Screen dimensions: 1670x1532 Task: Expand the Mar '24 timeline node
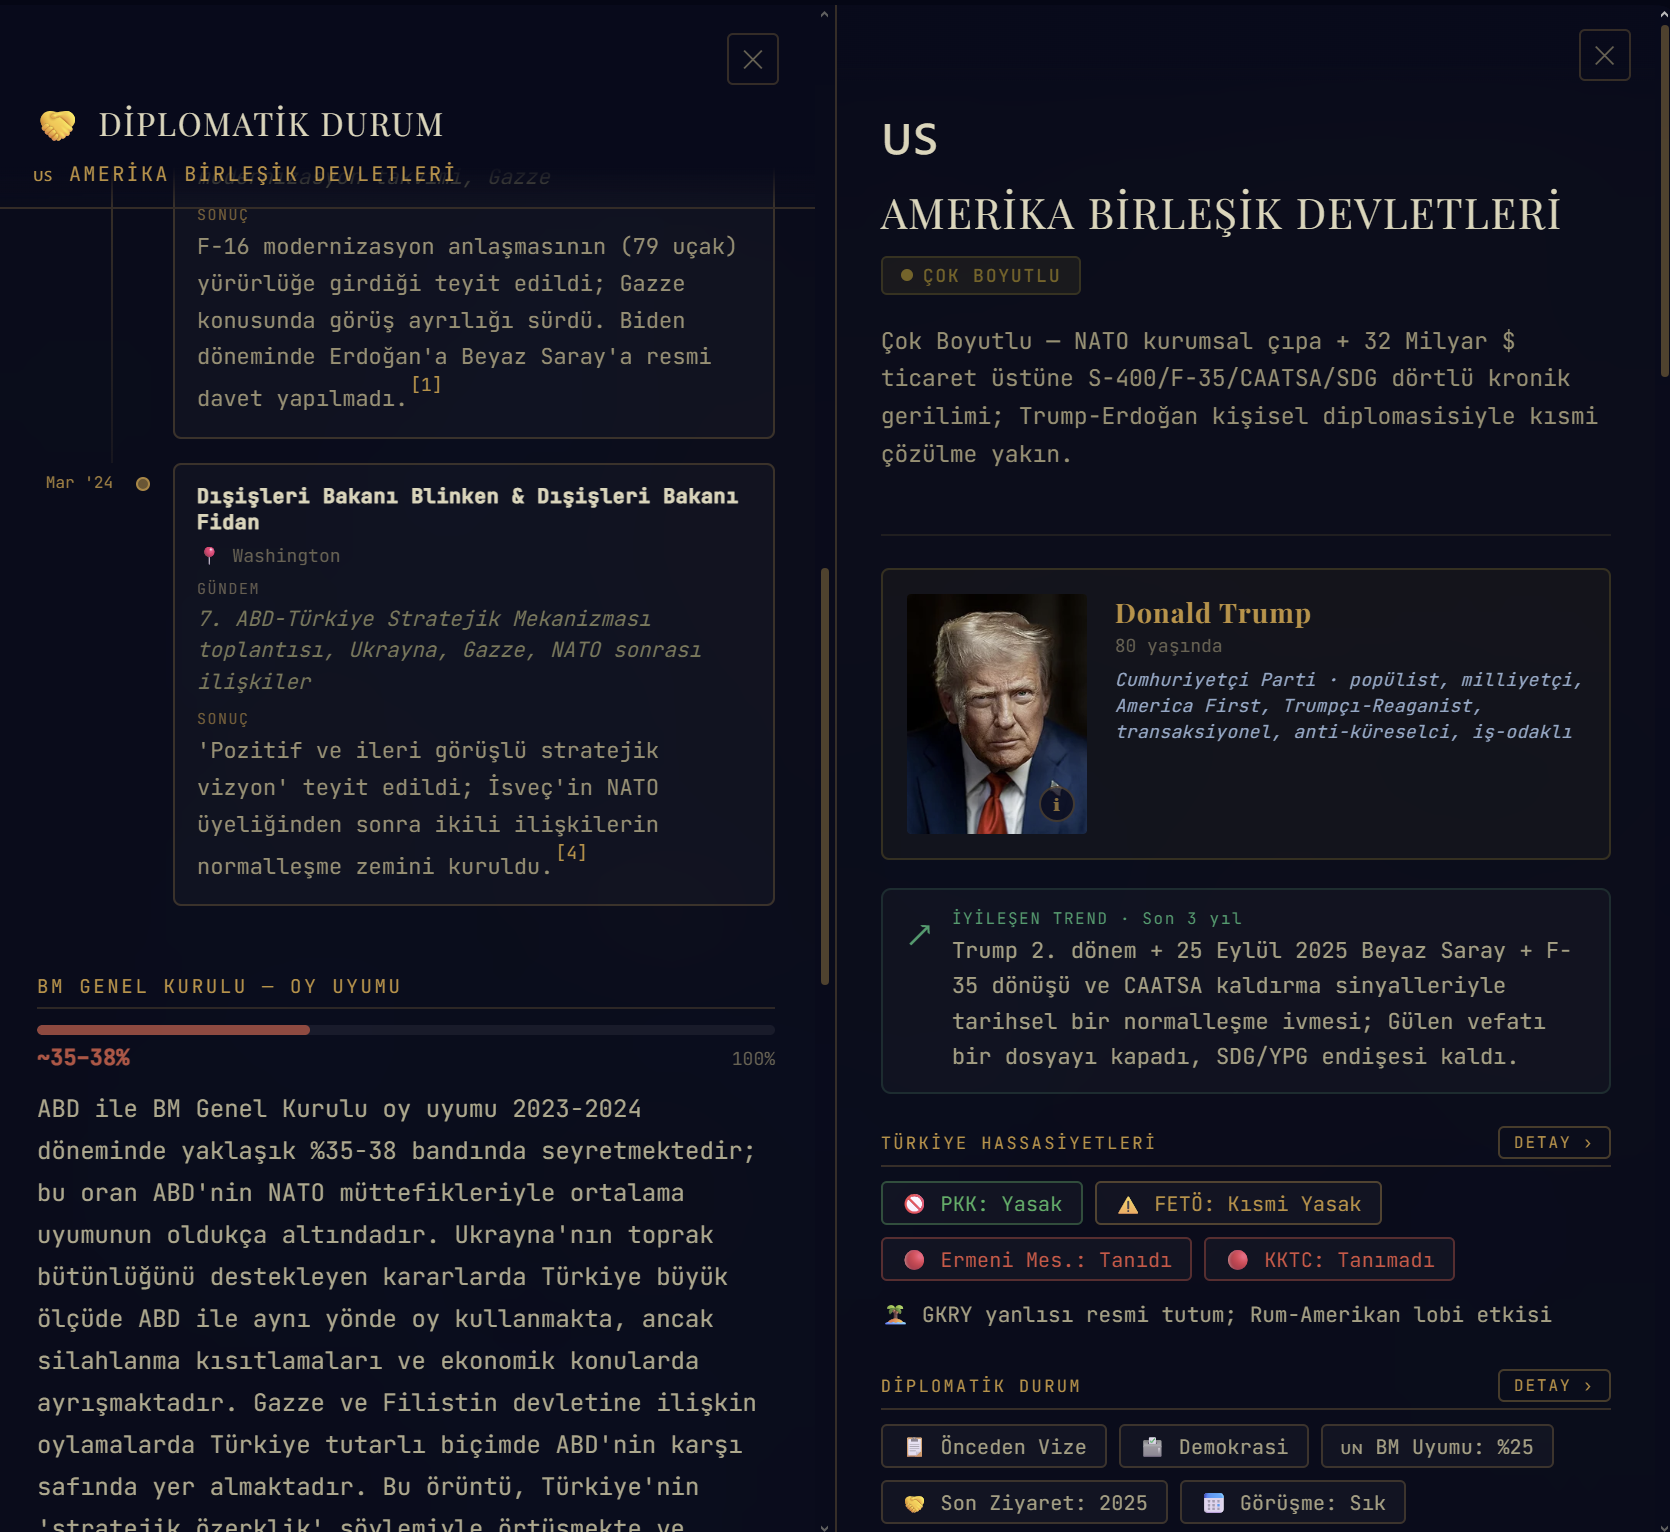tap(143, 482)
